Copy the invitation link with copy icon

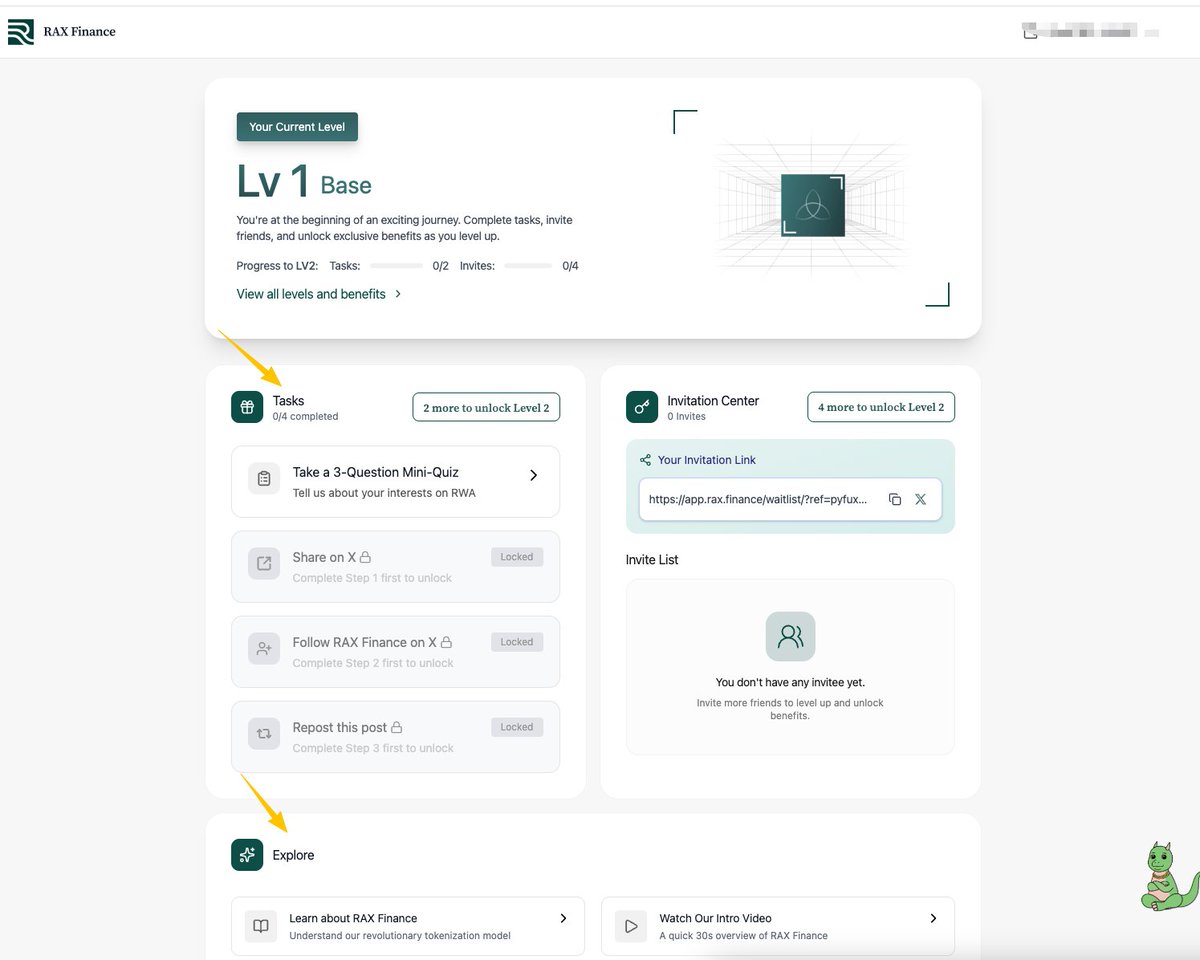[x=895, y=499]
